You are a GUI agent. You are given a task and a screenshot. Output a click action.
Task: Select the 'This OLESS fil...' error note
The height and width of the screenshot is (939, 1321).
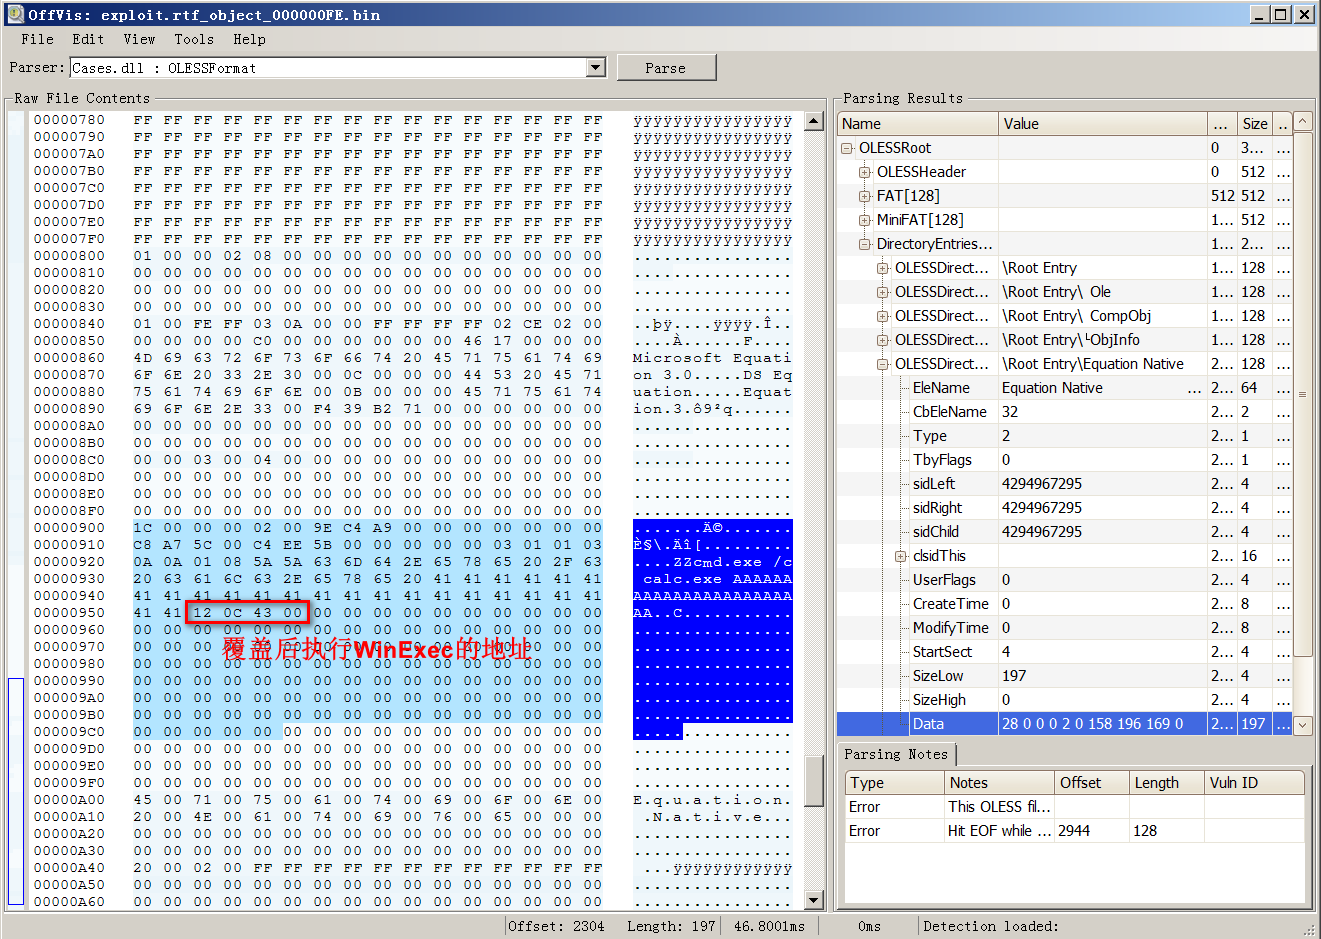[x=1075, y=807]
